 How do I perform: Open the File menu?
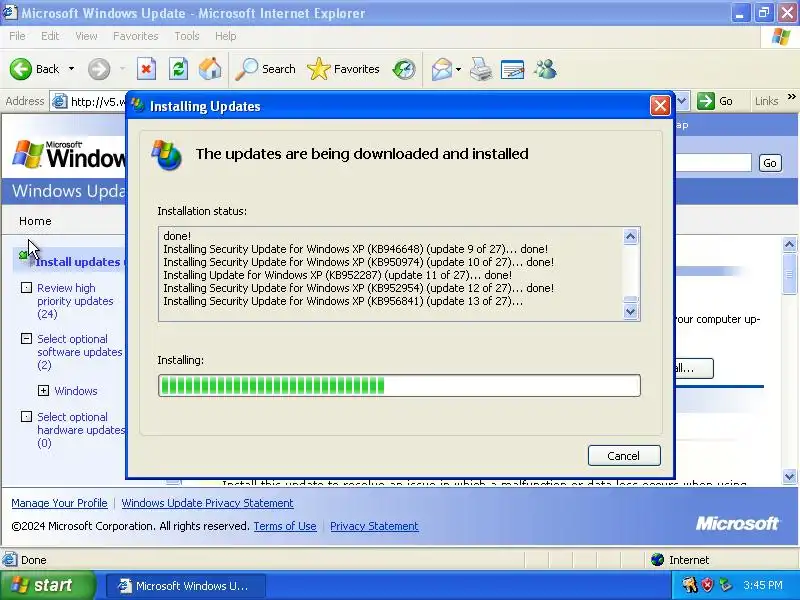pyautogui.click(x=17, y=36)
